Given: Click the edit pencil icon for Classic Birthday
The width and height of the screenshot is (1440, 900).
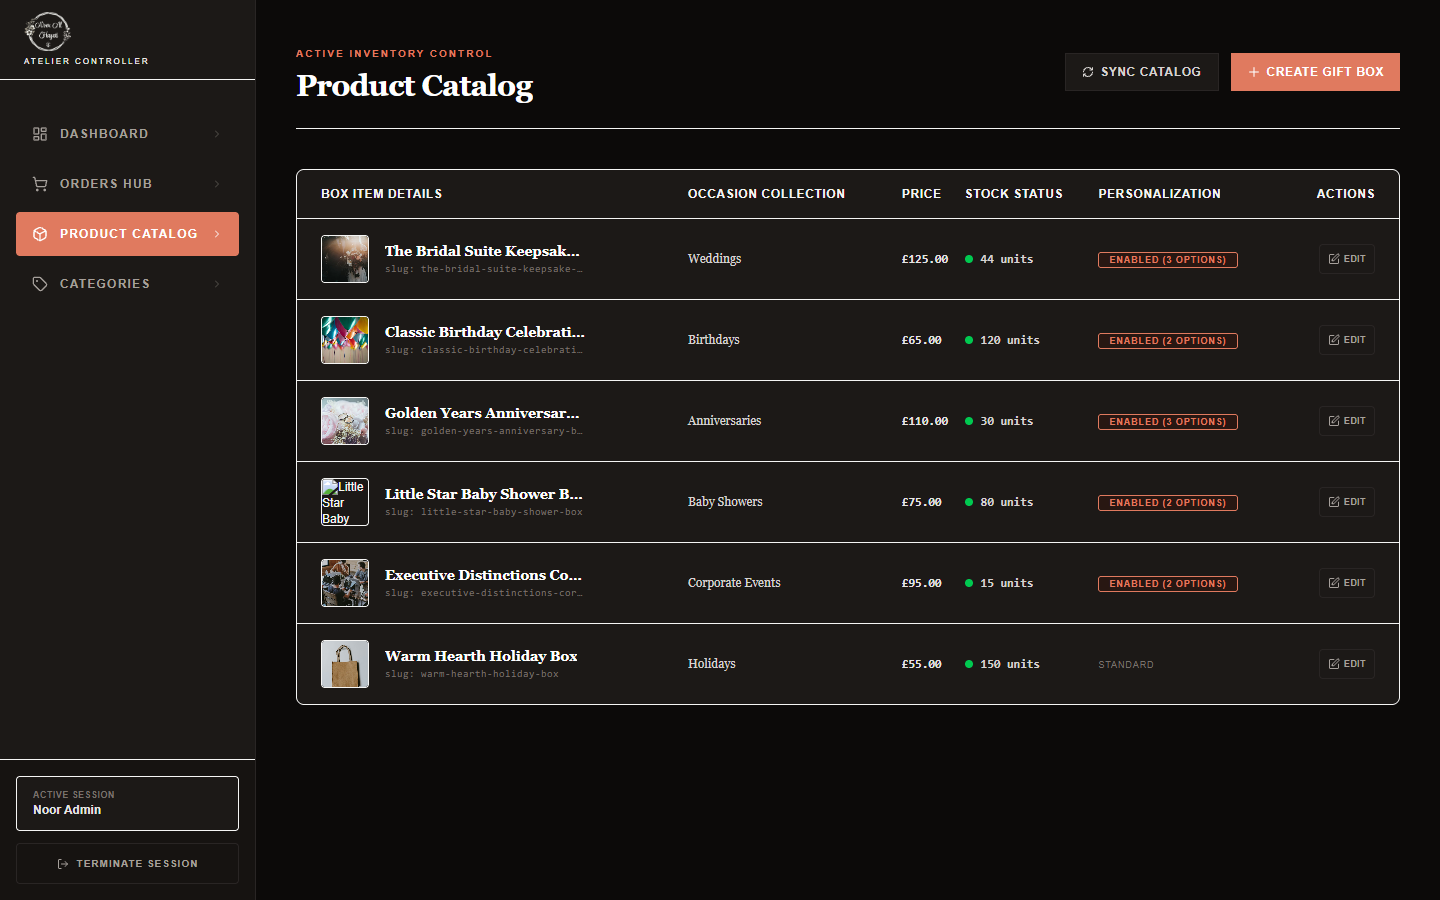Looking at the screenshot, I should point(1334,340).
